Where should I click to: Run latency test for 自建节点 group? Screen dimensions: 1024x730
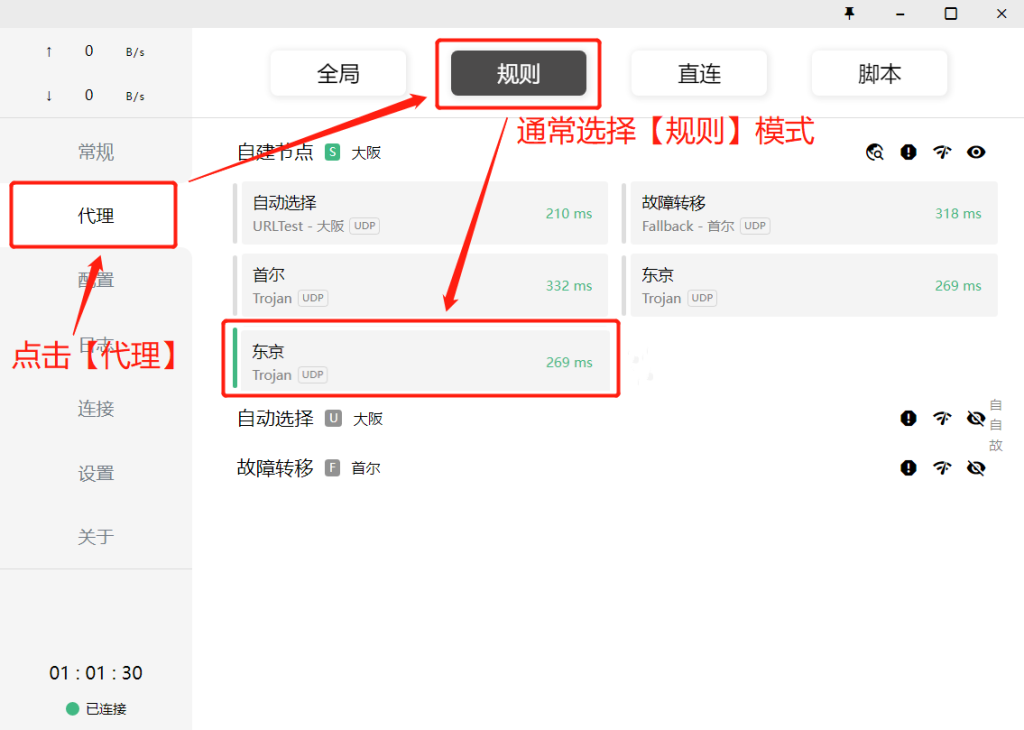tap(942, 152)
